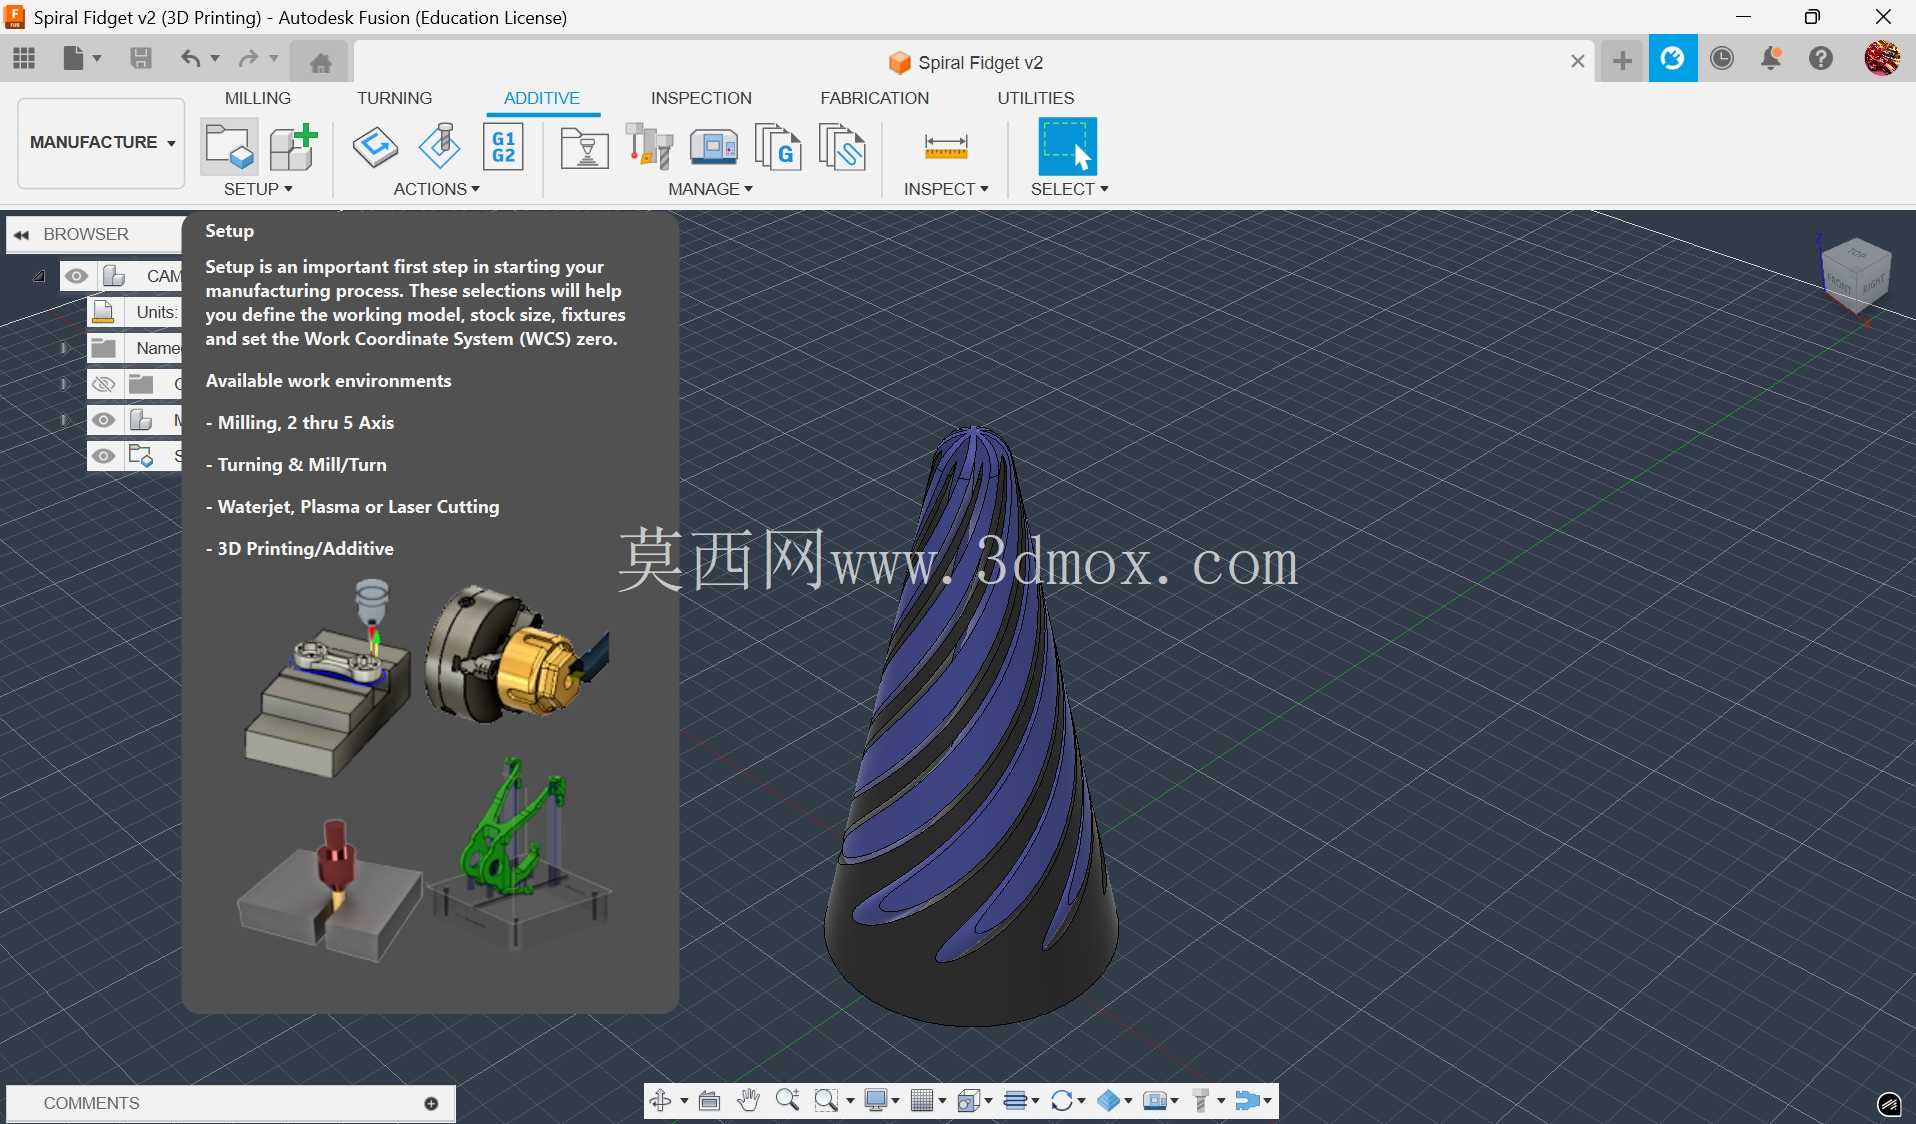Image resolution: width=1916 pixels, height=1124 pixels.
Task: Click the Look At tool
Action: 710,1101
